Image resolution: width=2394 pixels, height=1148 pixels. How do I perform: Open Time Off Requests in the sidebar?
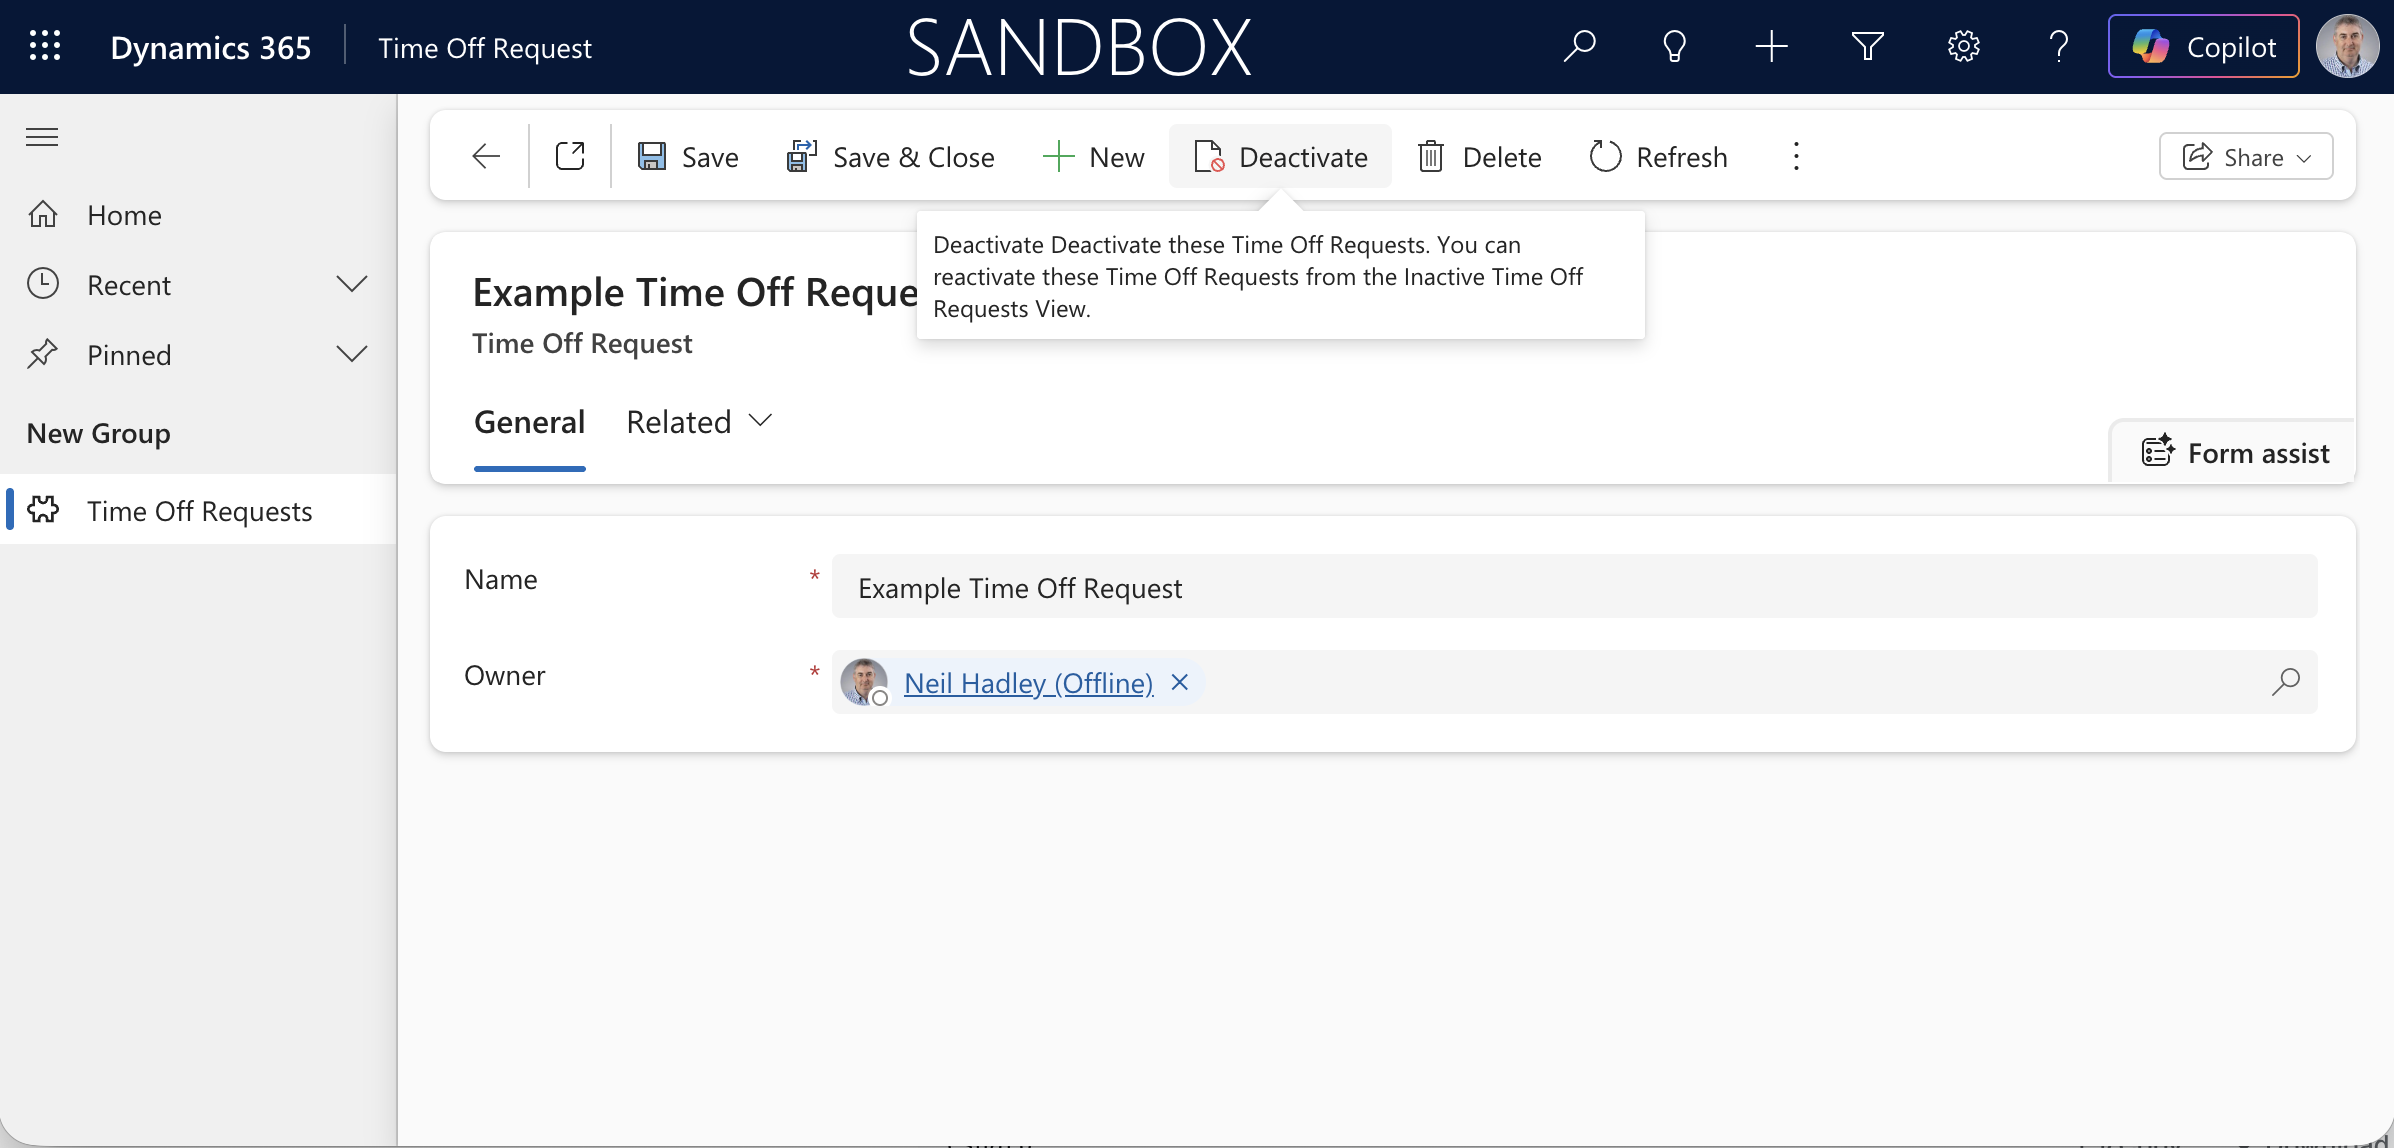click(x=198, y=510)
